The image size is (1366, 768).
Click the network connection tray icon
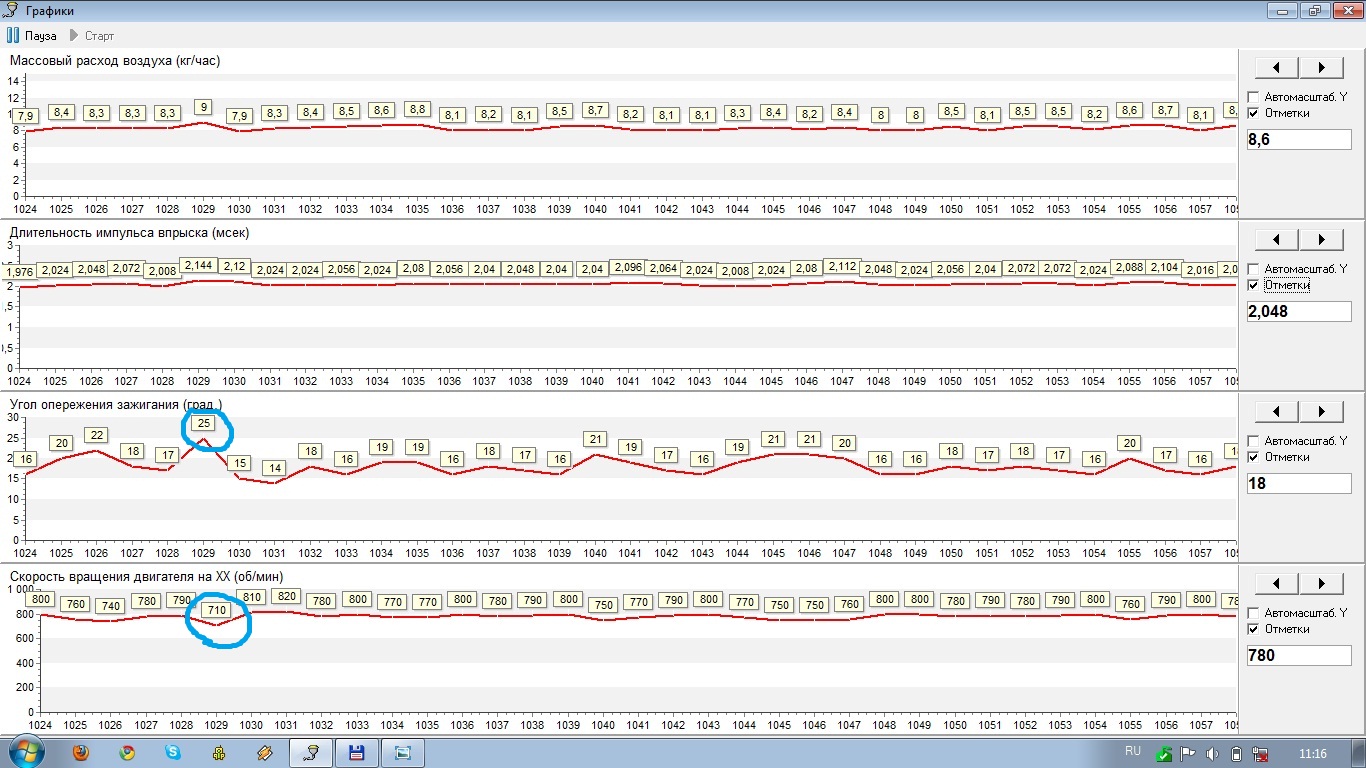tap(1260, 753)
